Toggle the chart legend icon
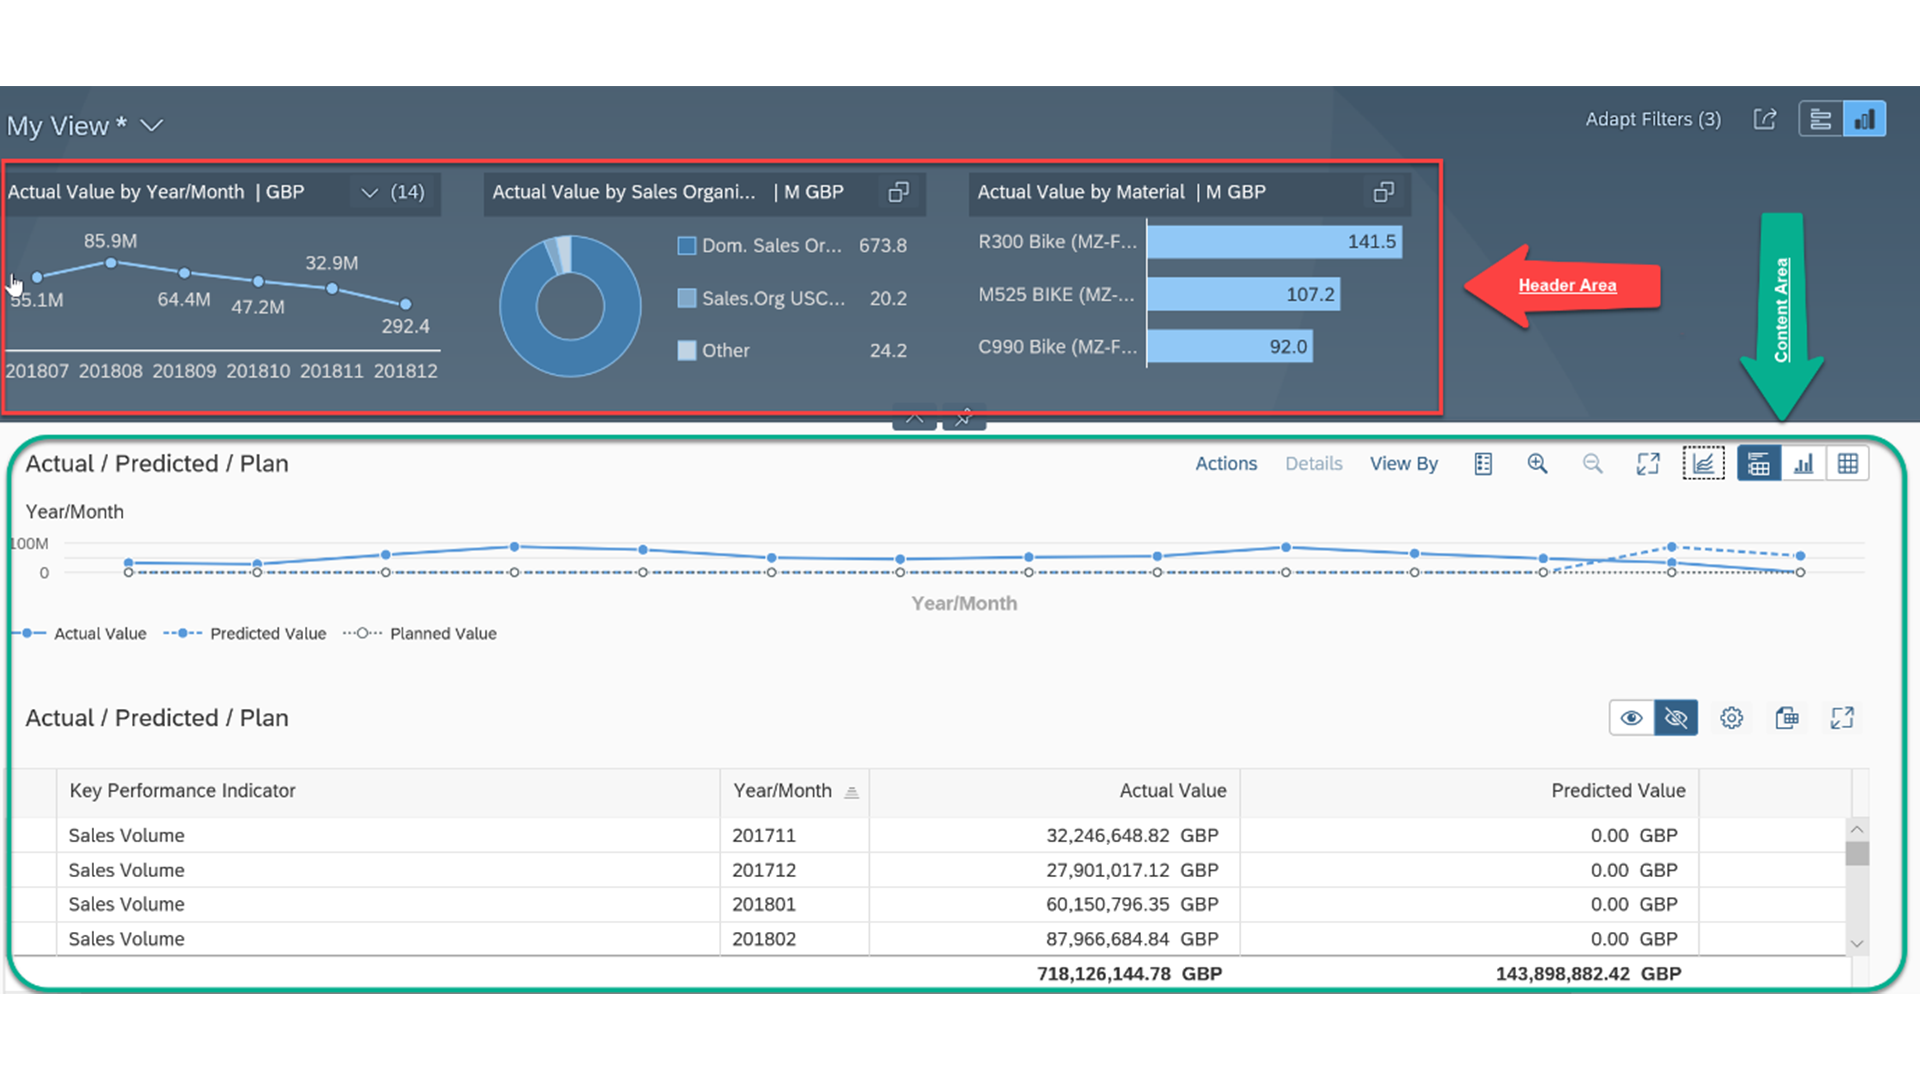This screenshot has width=1920, height=1080. point(1483,464)
